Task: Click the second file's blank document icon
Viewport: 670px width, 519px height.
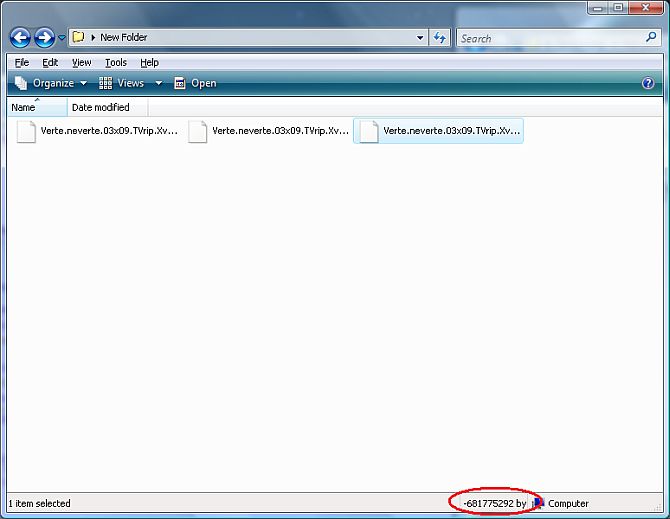Action: (x=197, y=132)
